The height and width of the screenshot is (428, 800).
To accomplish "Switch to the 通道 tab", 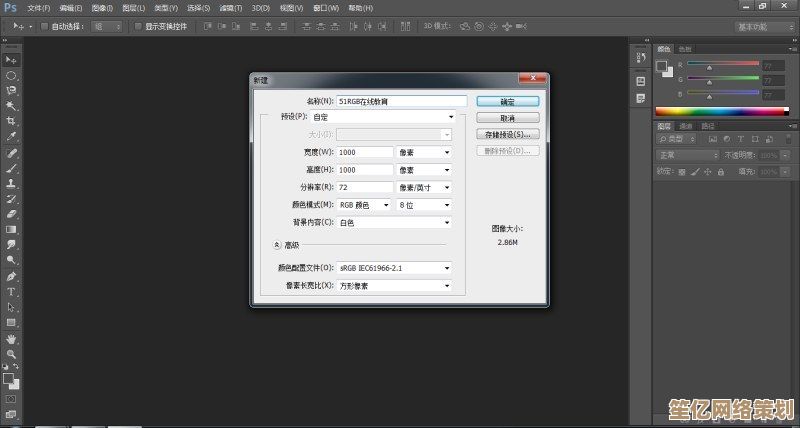I will tap(686, 126).
